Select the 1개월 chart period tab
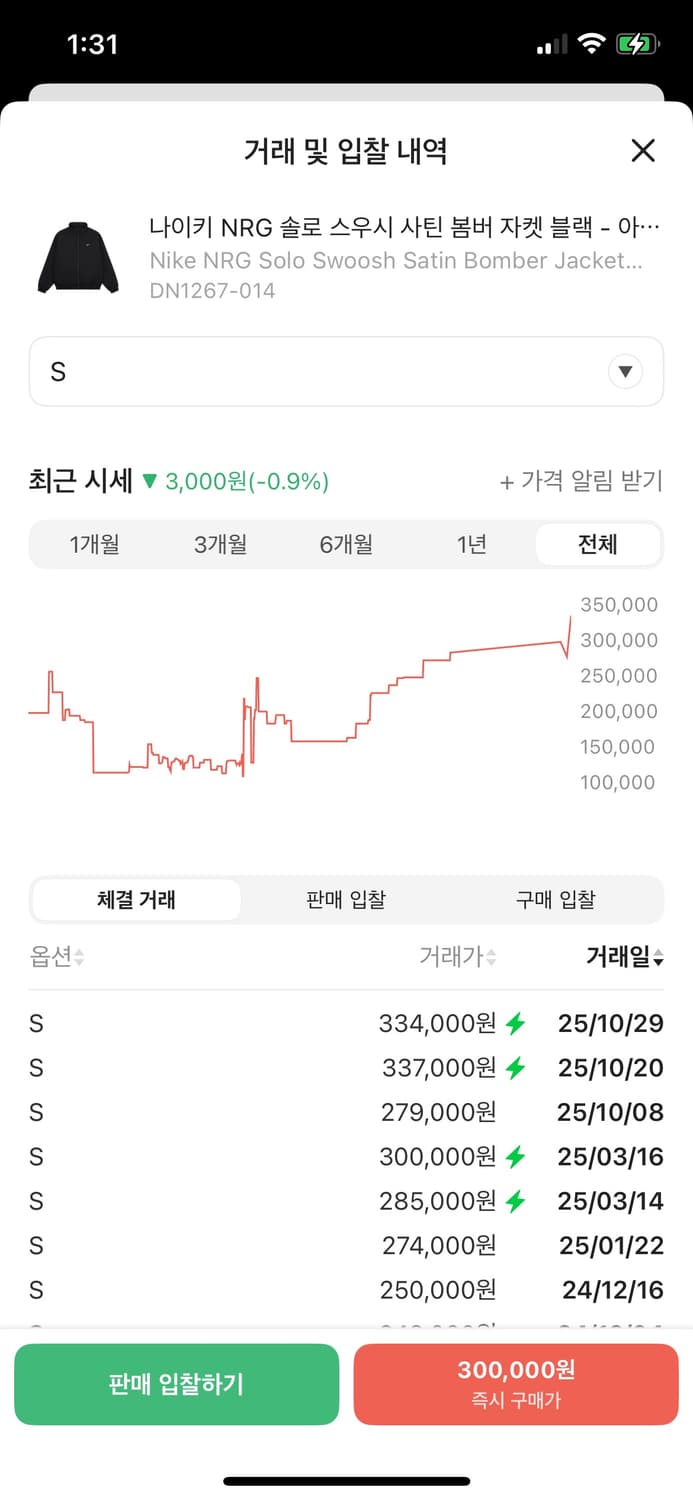Screen dimensions: 693x1500 pos(95,544)
